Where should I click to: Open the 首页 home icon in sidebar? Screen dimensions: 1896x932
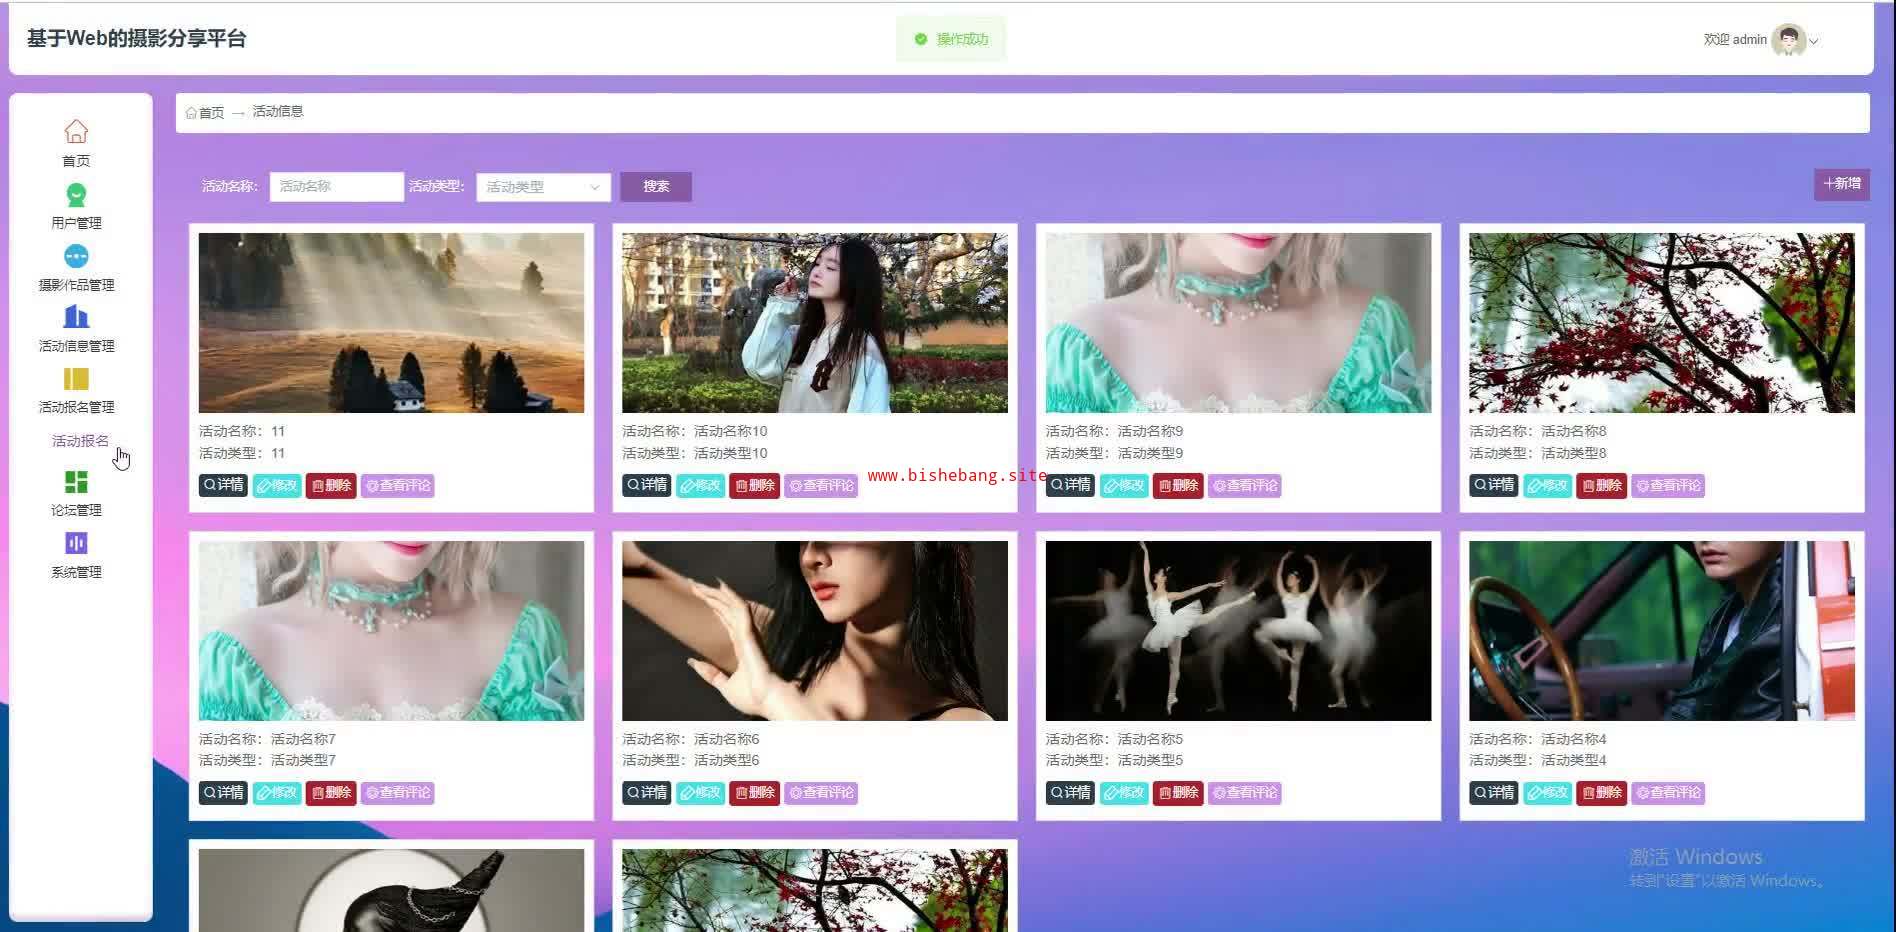point(76,132)
